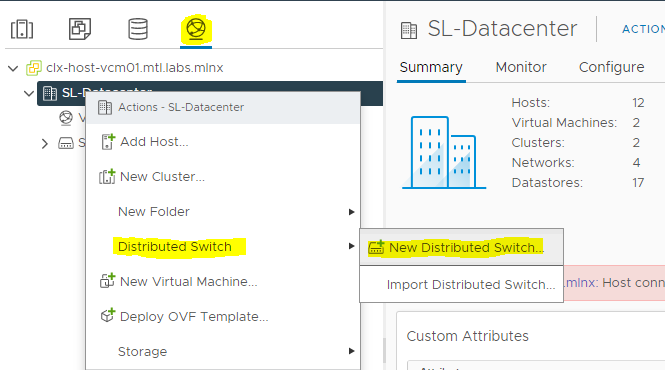This screenshot has width=665, height=370.
Task: Expand the New Folder submenu arrow
Action: point(351,212)
